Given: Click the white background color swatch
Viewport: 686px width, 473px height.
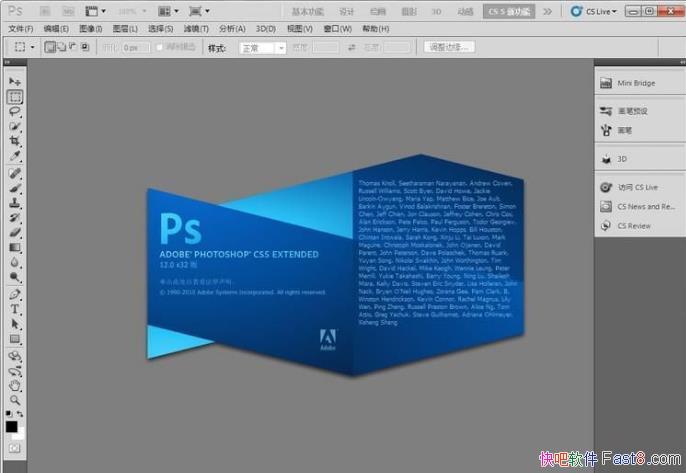Looking at the screenshot, I should click(x=20, y=435).
